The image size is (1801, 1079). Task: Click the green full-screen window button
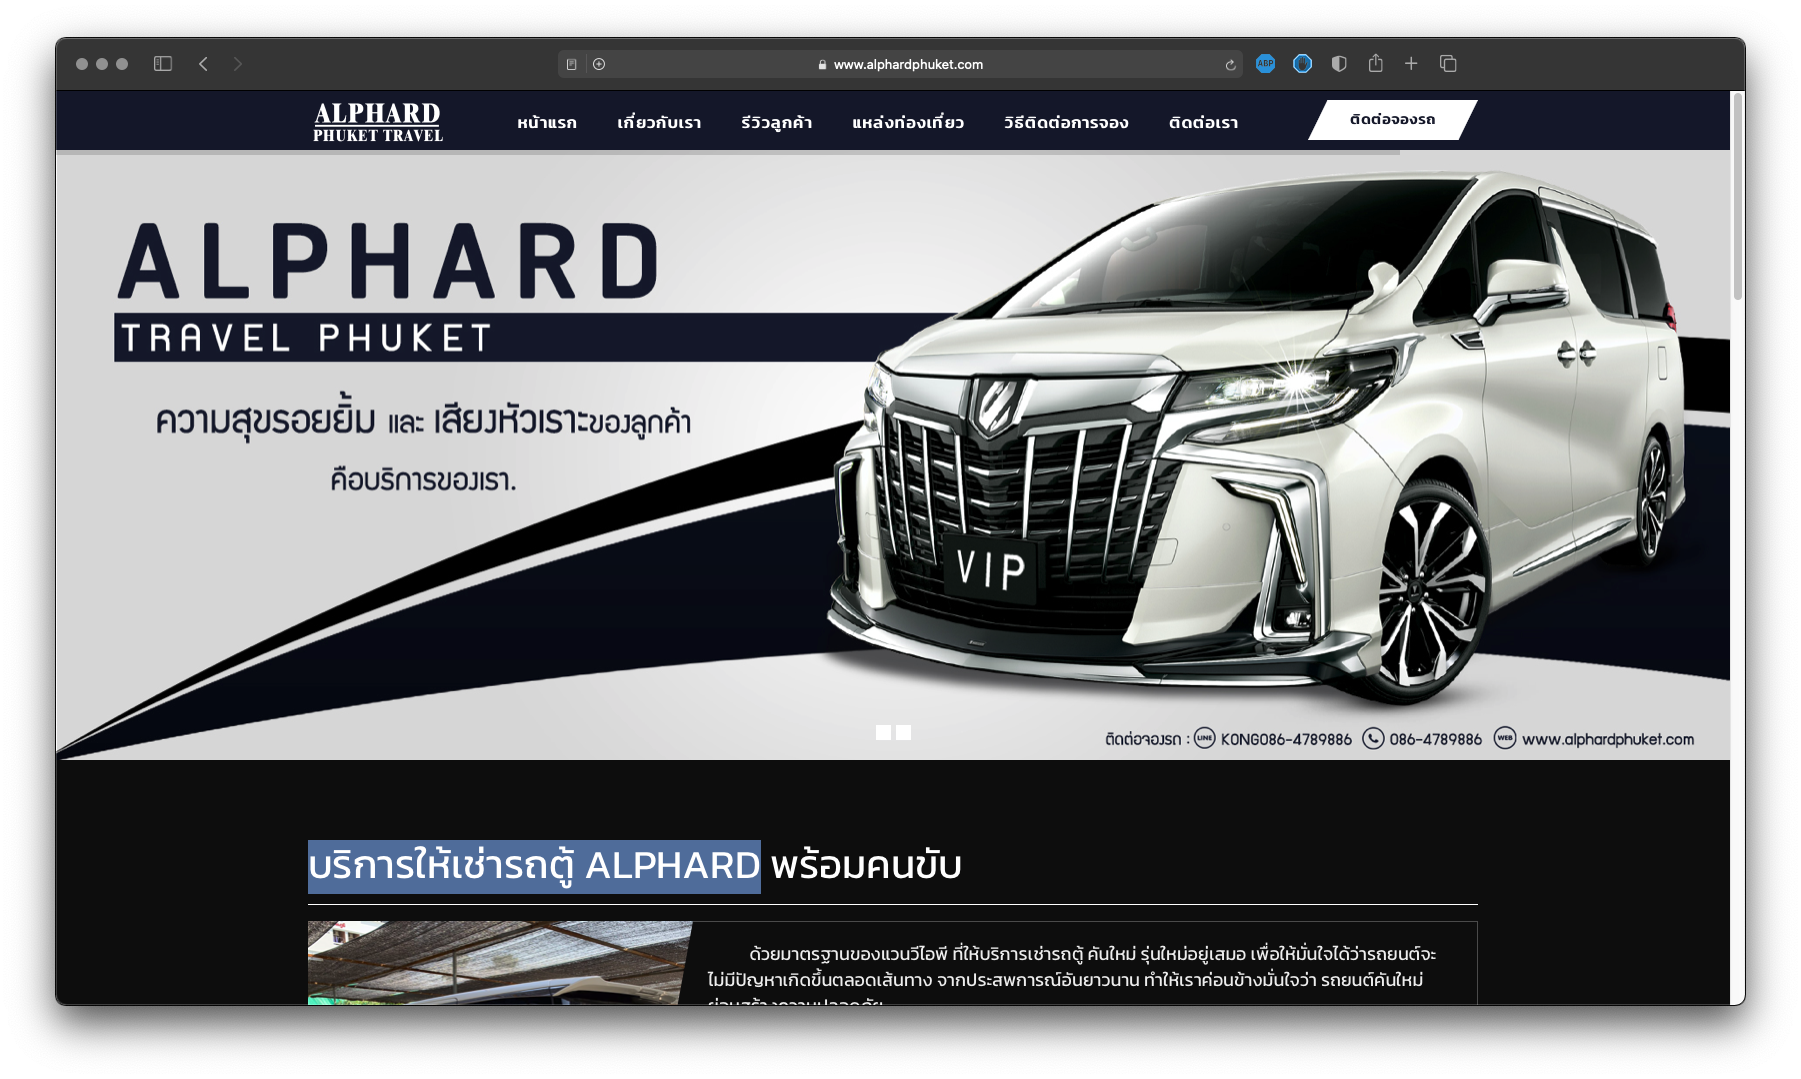tap(122, 64)
